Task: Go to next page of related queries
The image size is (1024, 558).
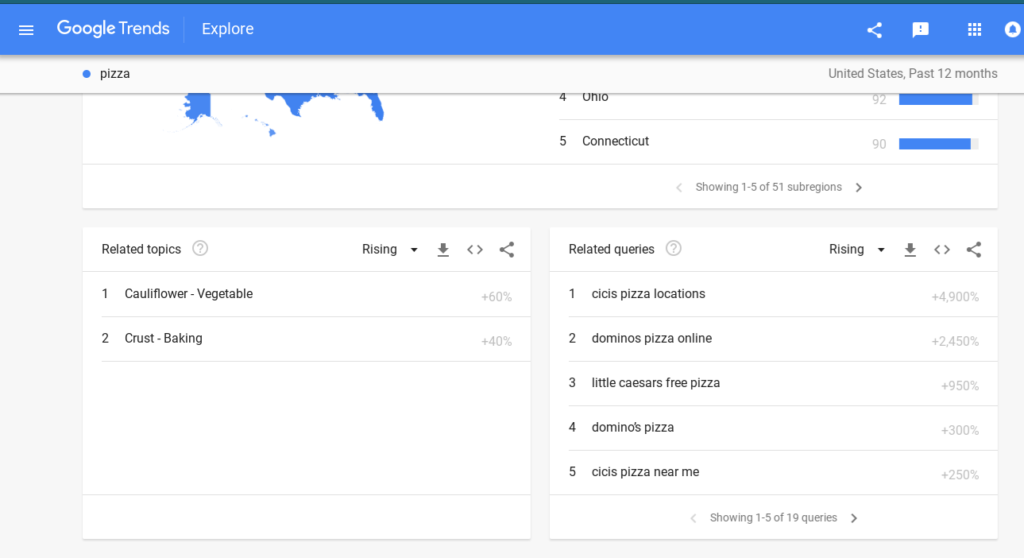Action: [x=854, y=518]
